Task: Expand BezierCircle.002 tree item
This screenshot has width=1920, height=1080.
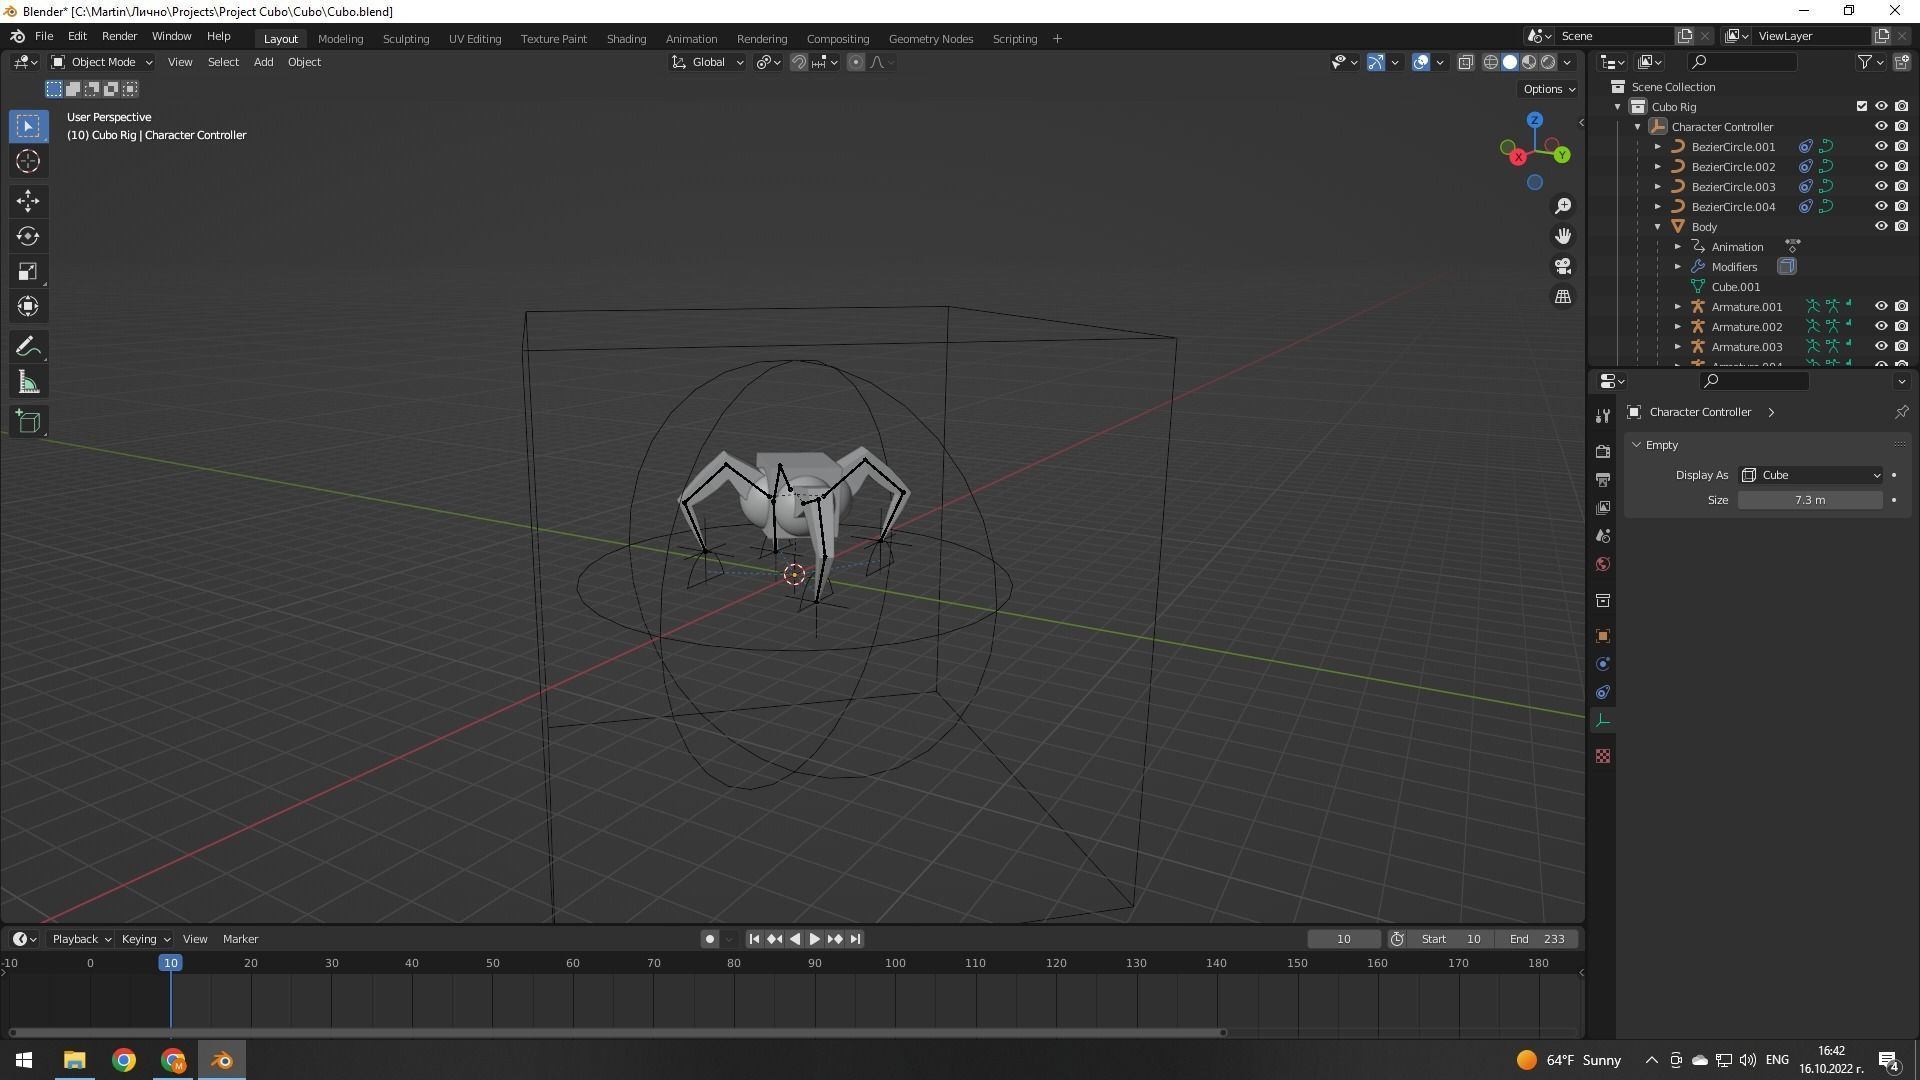Action: (1658, 167)
